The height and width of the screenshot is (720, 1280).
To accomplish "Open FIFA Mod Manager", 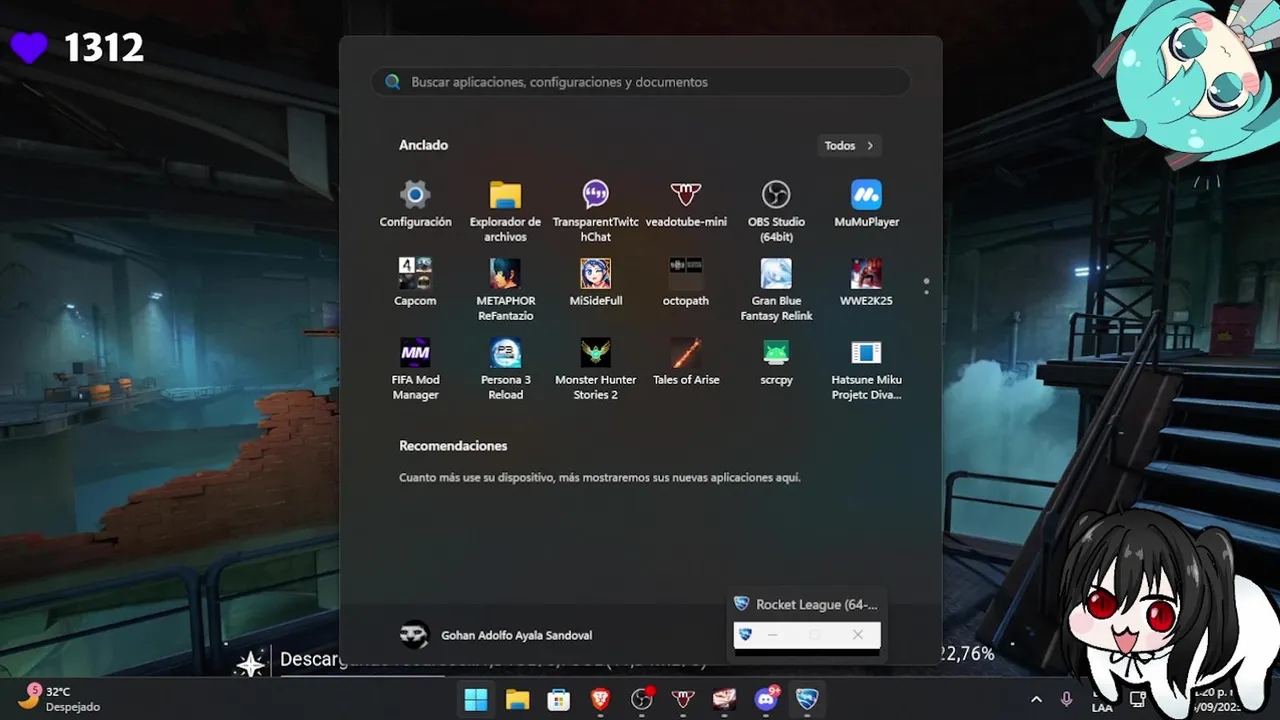I will (415, 369).
